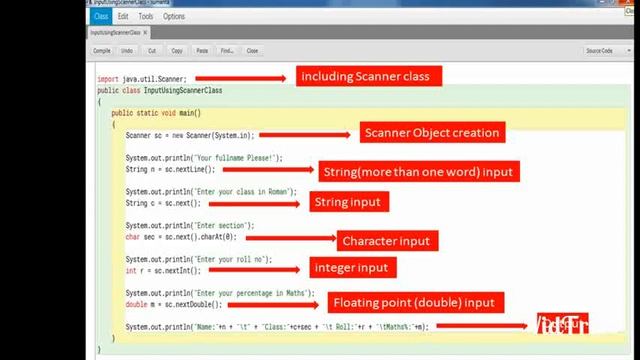Image resolution: width=640 pixels, height=360 pixels.
Task: Click the Paste button
Action: coord(202,51)
